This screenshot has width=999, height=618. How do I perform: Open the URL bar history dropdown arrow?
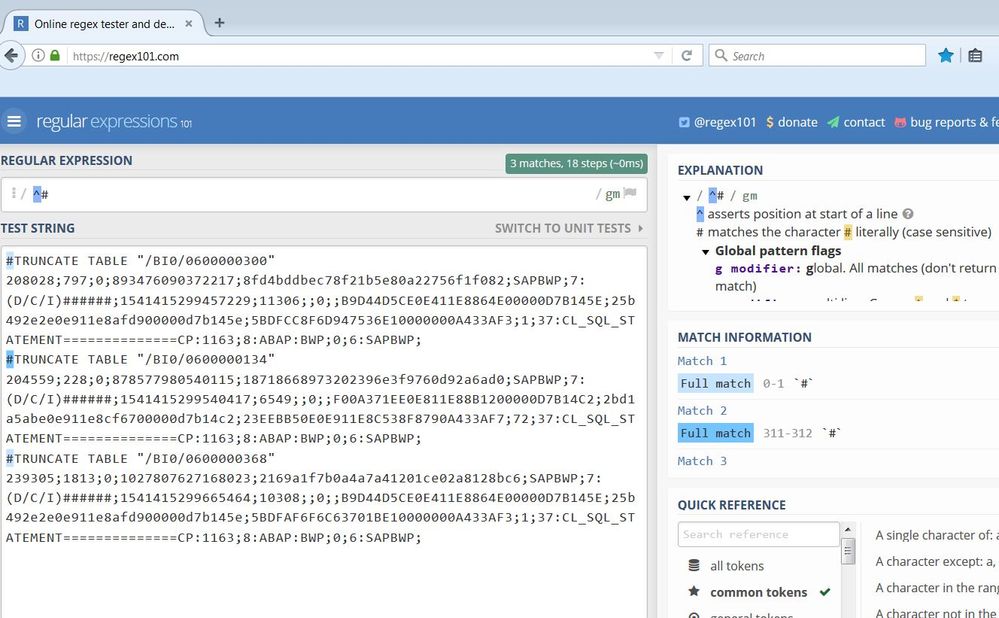click(x=658, y=56)
